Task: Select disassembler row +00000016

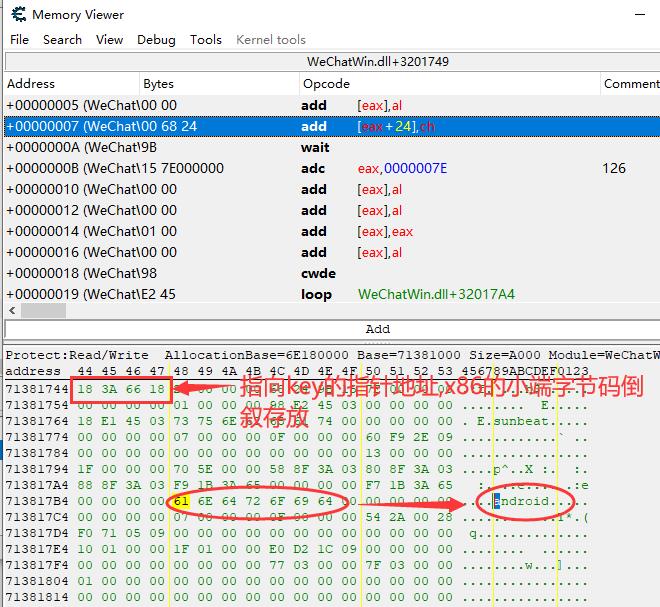Action: pos(333,253)
